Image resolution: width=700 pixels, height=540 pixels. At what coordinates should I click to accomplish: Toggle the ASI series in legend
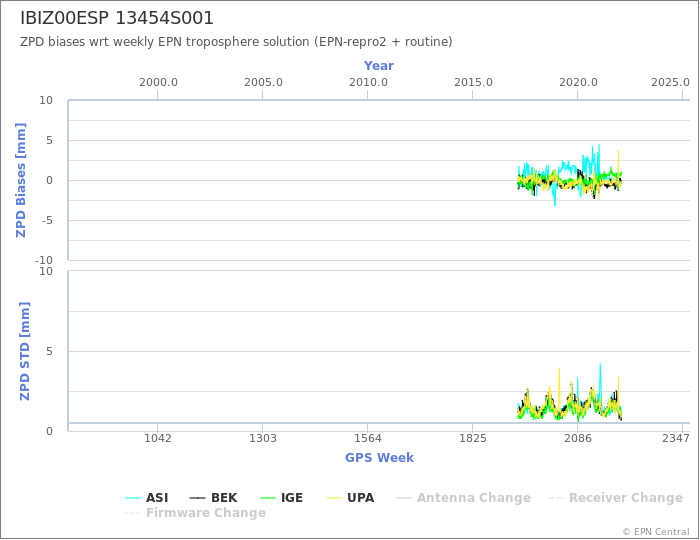(147, 498)
